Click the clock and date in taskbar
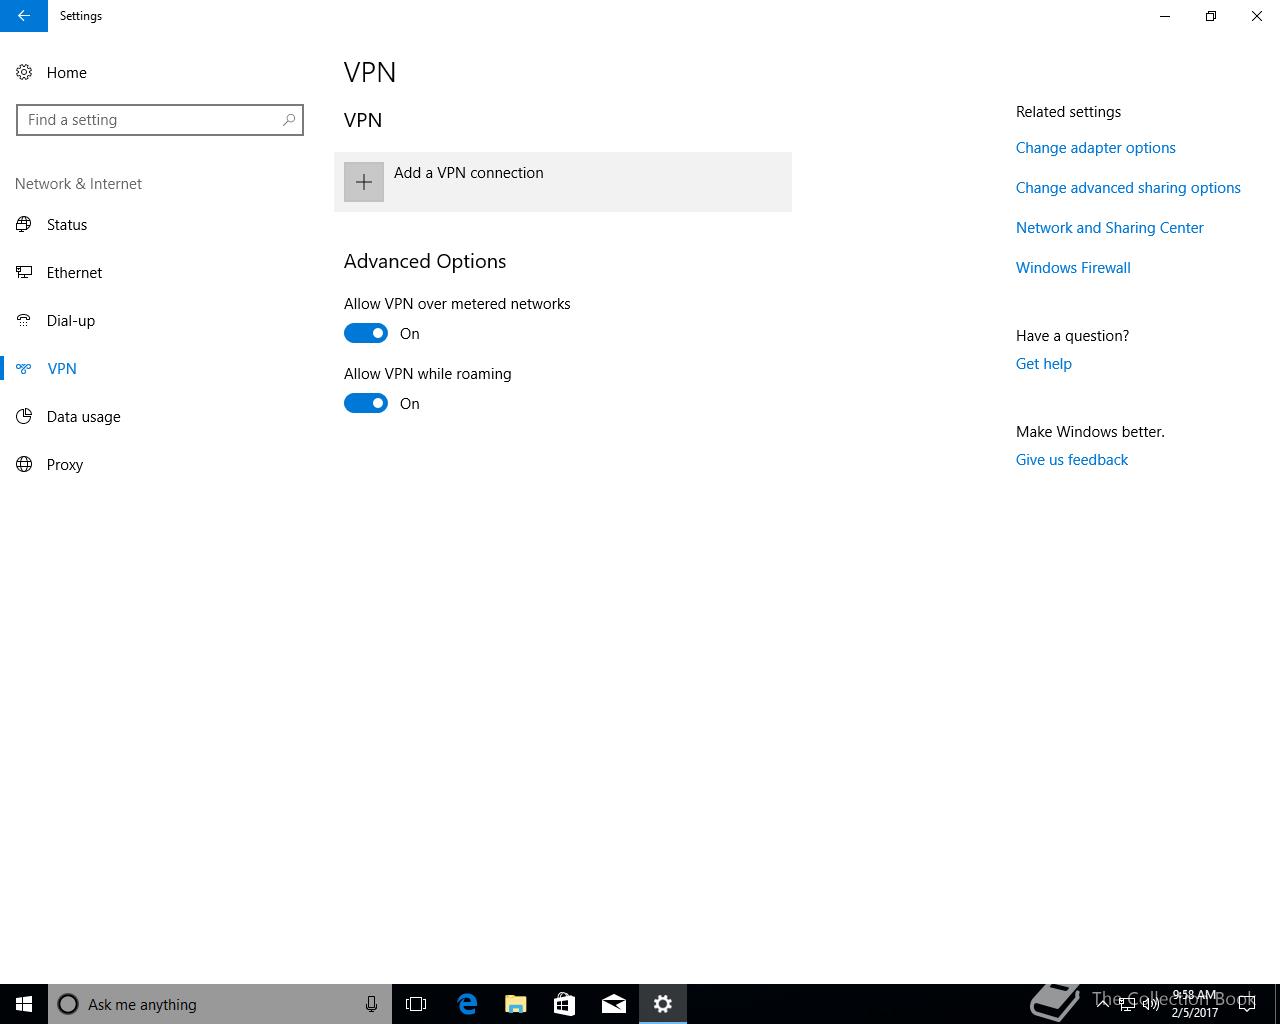Viewport: 1280px width, 1024px height. [1195, 1004]
